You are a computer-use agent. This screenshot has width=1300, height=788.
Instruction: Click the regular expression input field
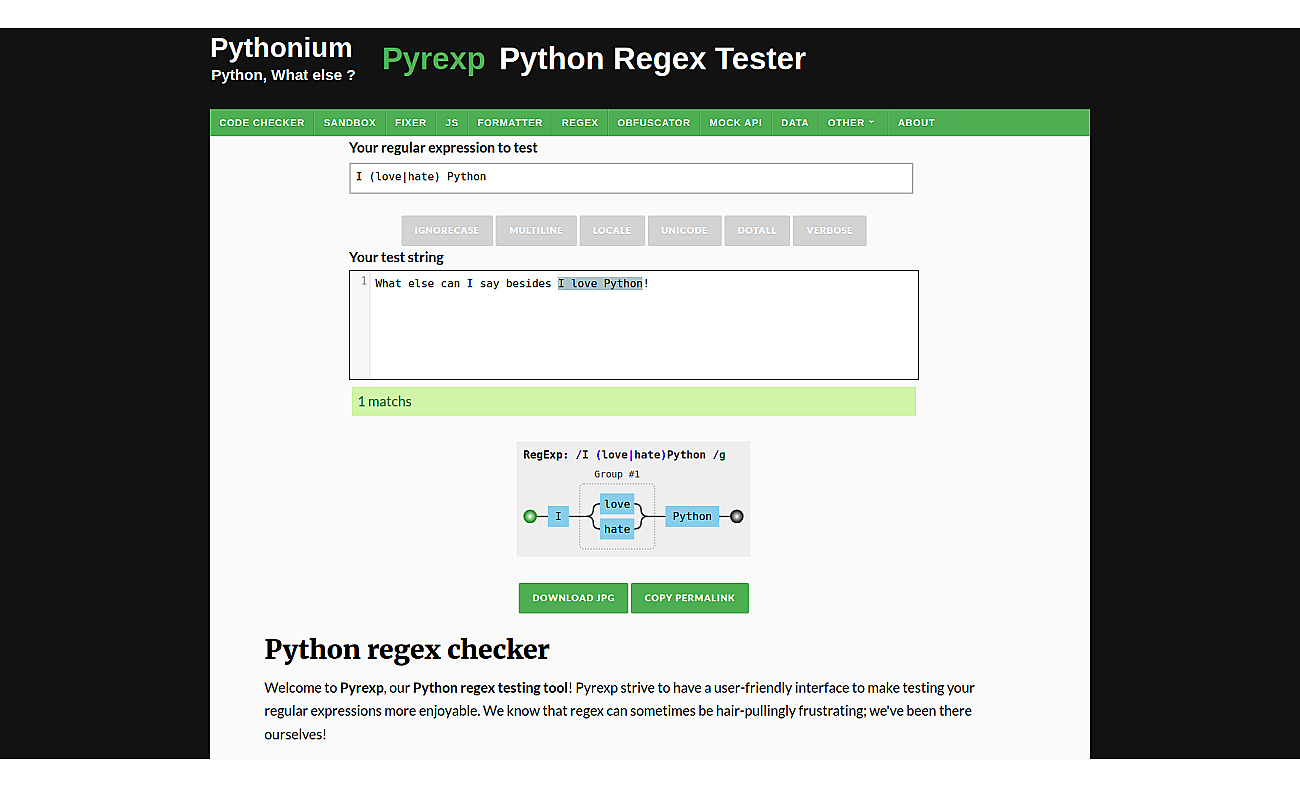(631, 178)
